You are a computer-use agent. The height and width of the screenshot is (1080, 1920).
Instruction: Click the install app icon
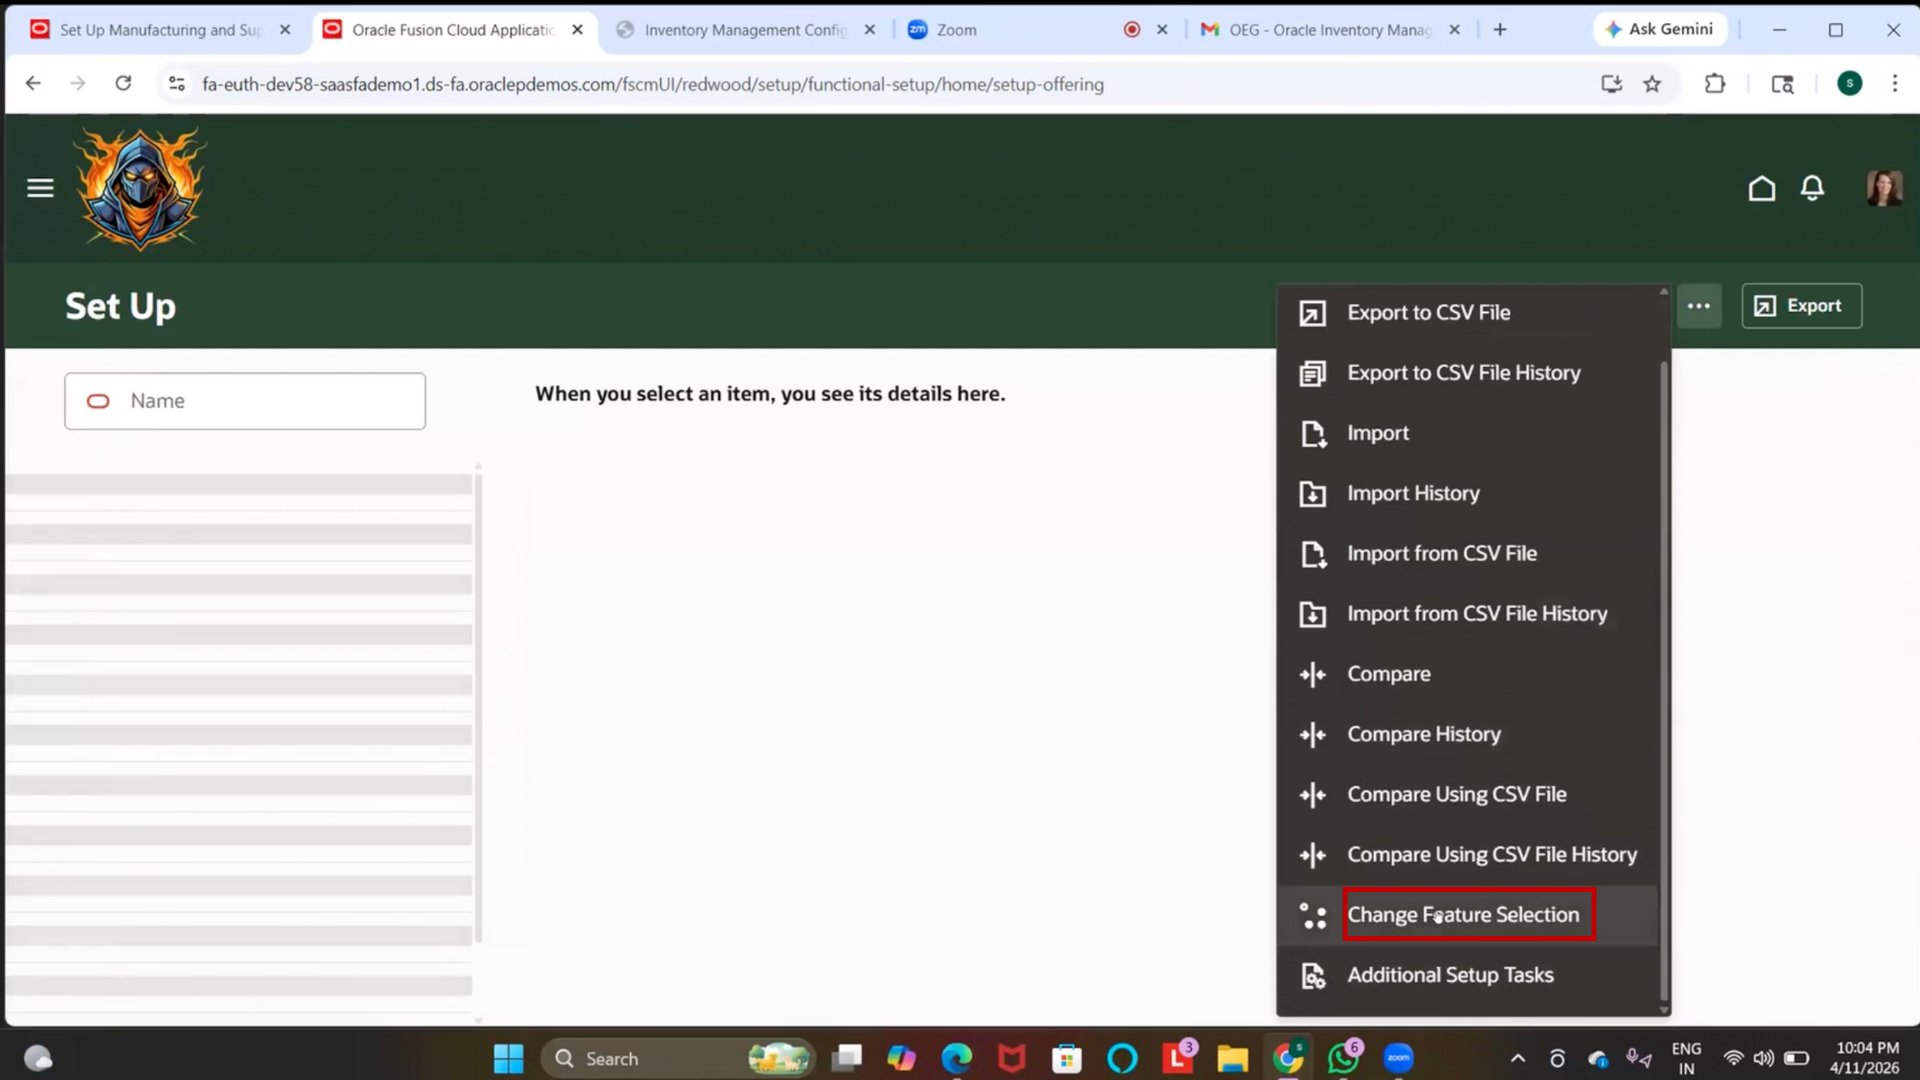[1611, 84]
